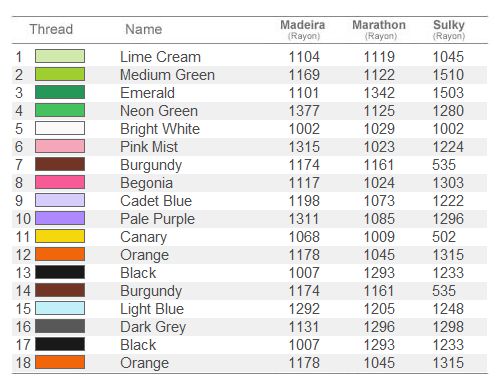This screenshot has height=384, width=500.
Task: Pick the Pink Mist thread swatch
Action: tap(60, 146)
